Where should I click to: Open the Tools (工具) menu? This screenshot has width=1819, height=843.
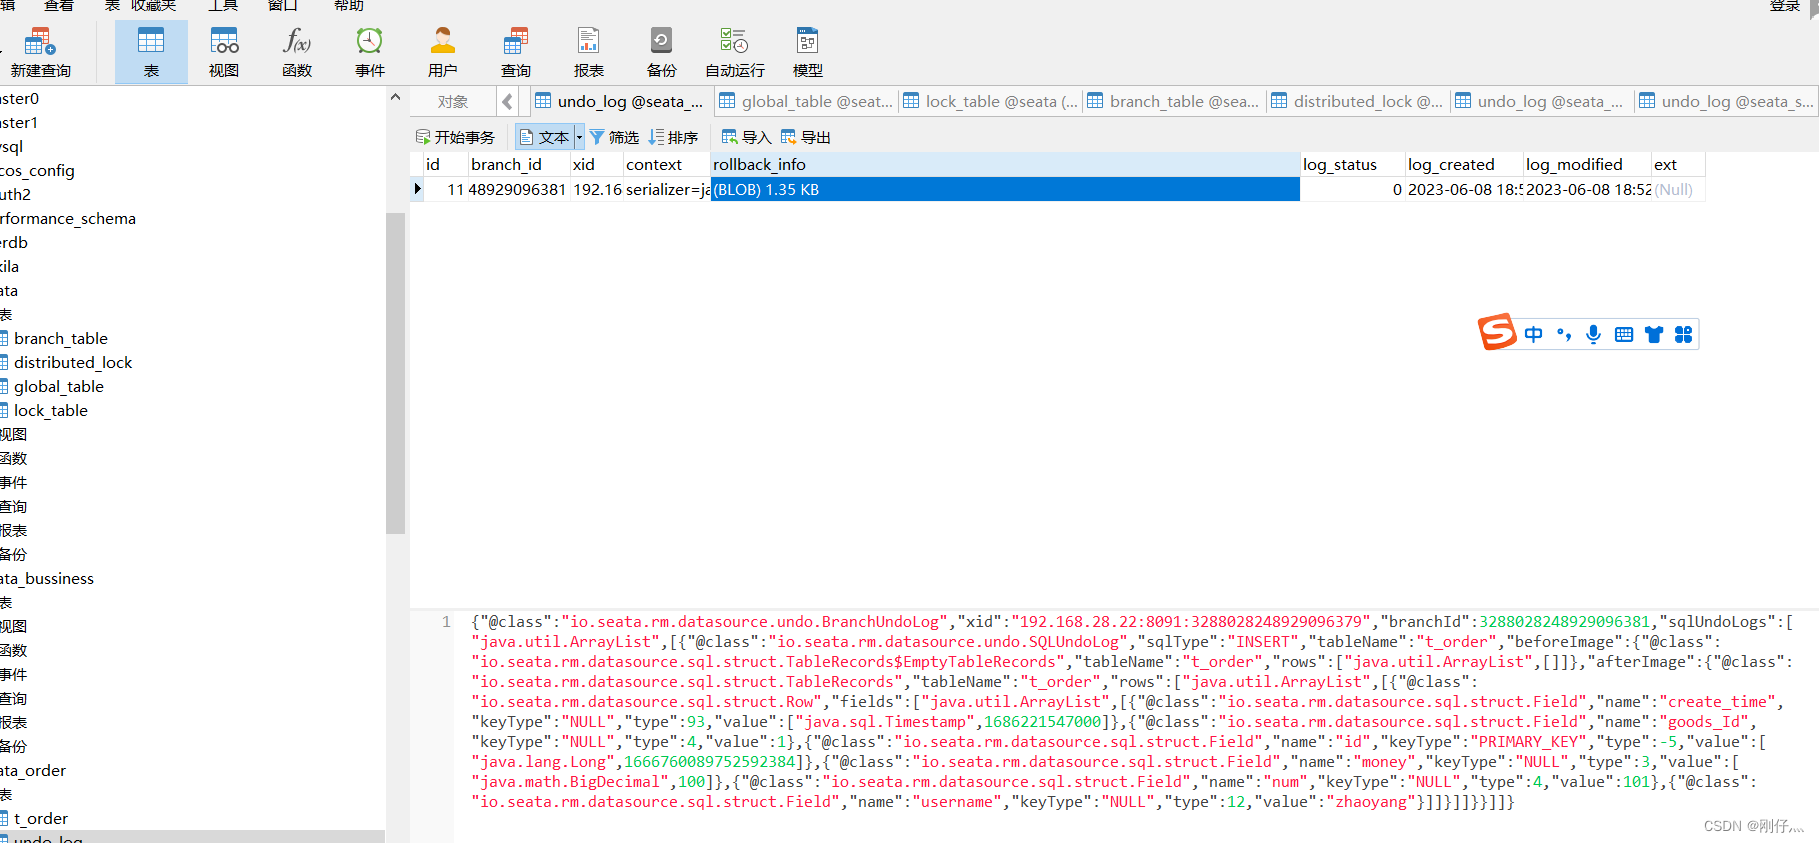[222, 6]
